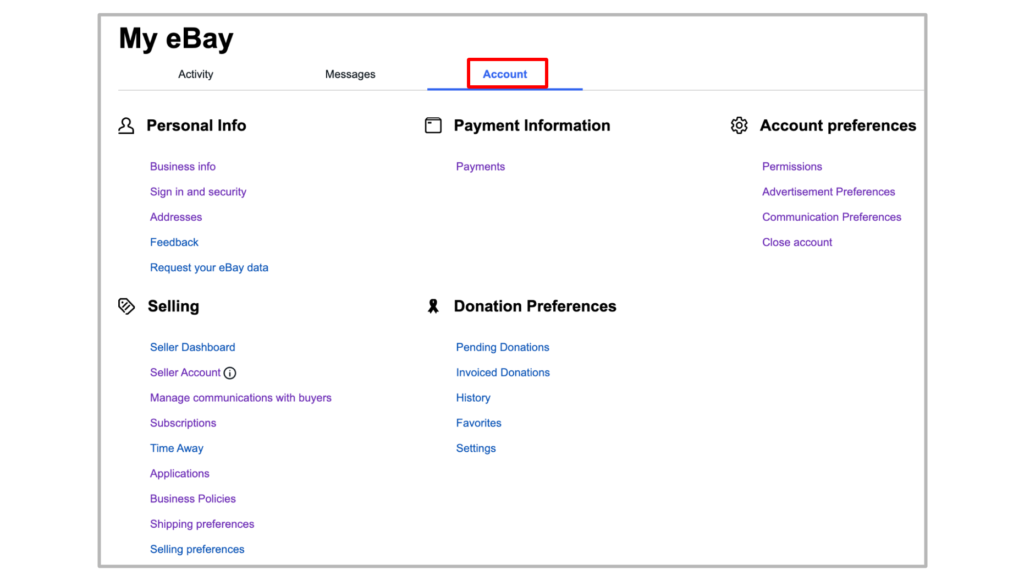Request your eBay data

[x=209, y=268]
